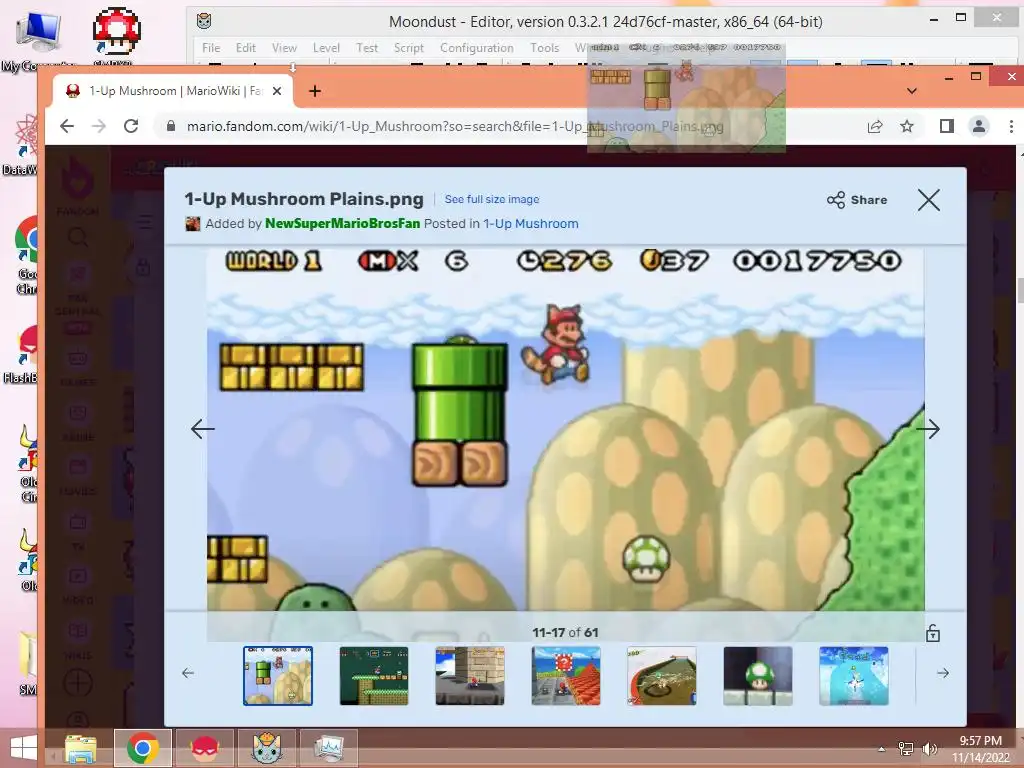This screenshot has width=1024, height=768.
Task: Open My Computer desktop icon
Action: pos(38,39)
